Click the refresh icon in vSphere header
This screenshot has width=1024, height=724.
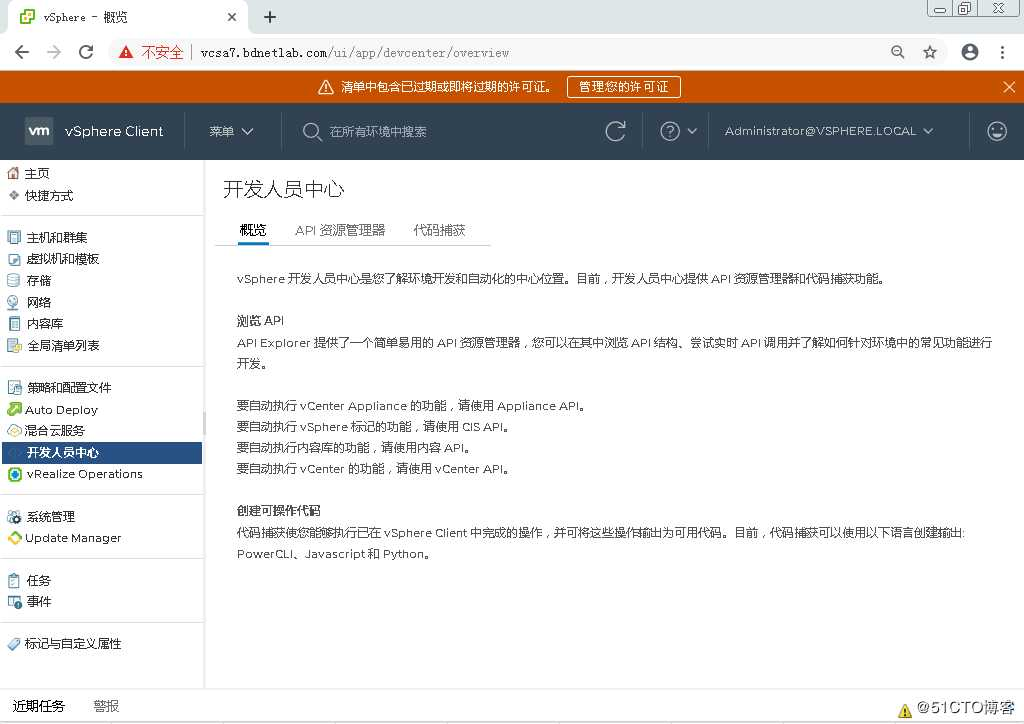point(615,131)
